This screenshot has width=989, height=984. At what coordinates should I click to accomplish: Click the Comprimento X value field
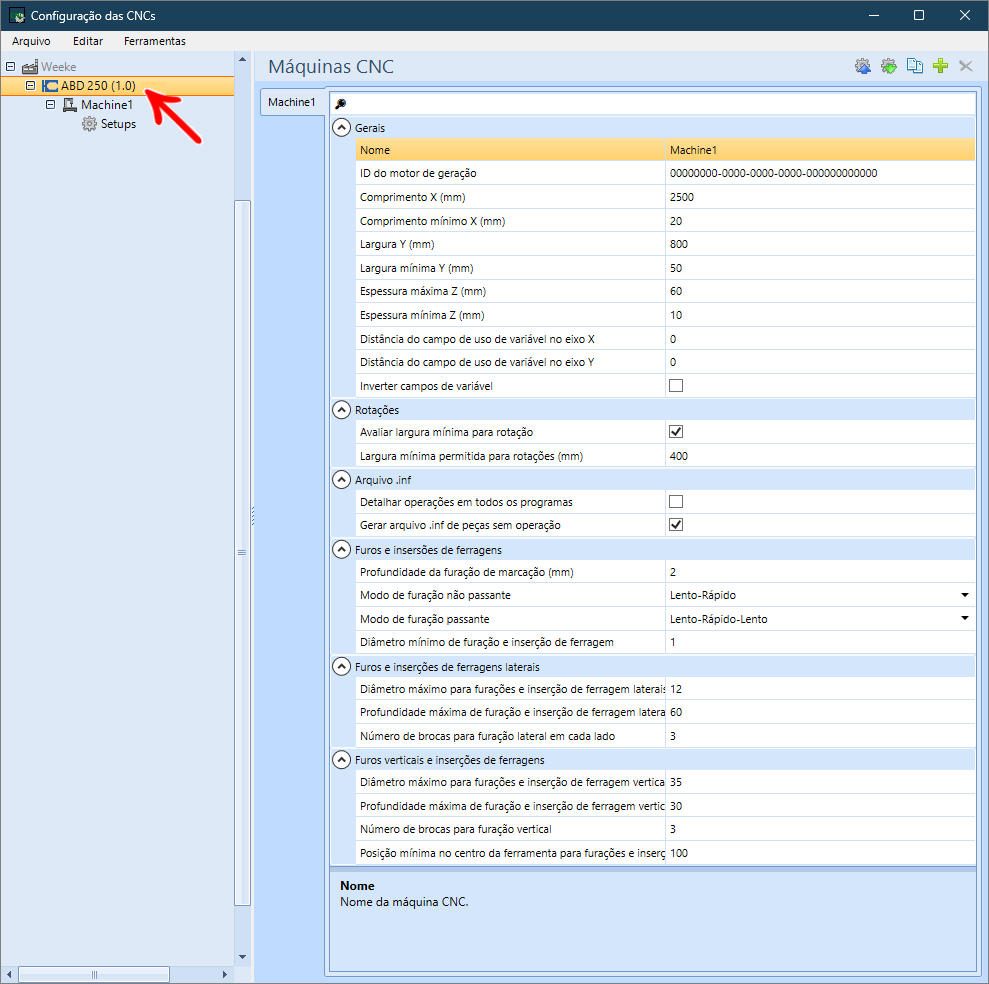pos(820,197)
